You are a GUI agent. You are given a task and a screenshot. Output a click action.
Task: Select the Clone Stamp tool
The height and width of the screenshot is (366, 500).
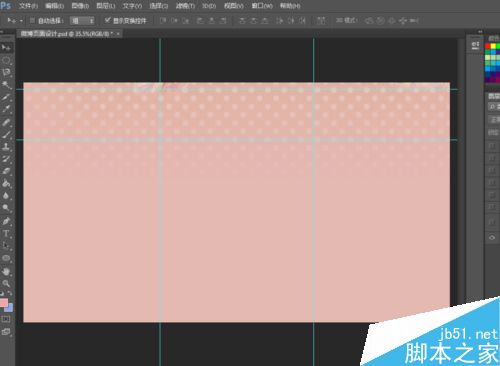tap(6, 147)
